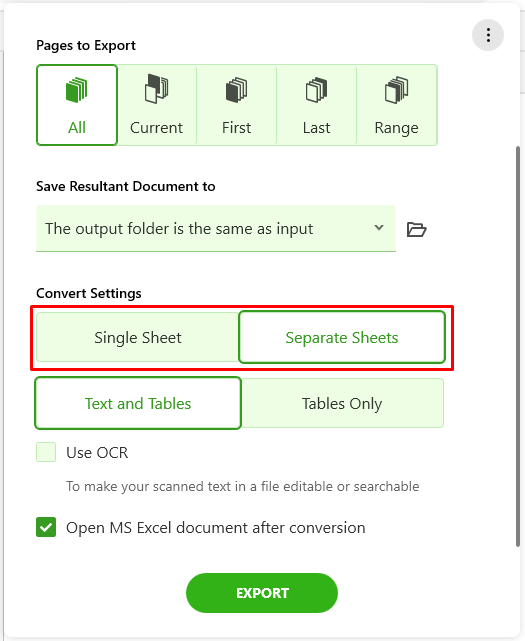This screenshot has width=525, height=641.
Task: Select Text and Tables convert setting
Action: pyautogui.click(x=138, y=403)
